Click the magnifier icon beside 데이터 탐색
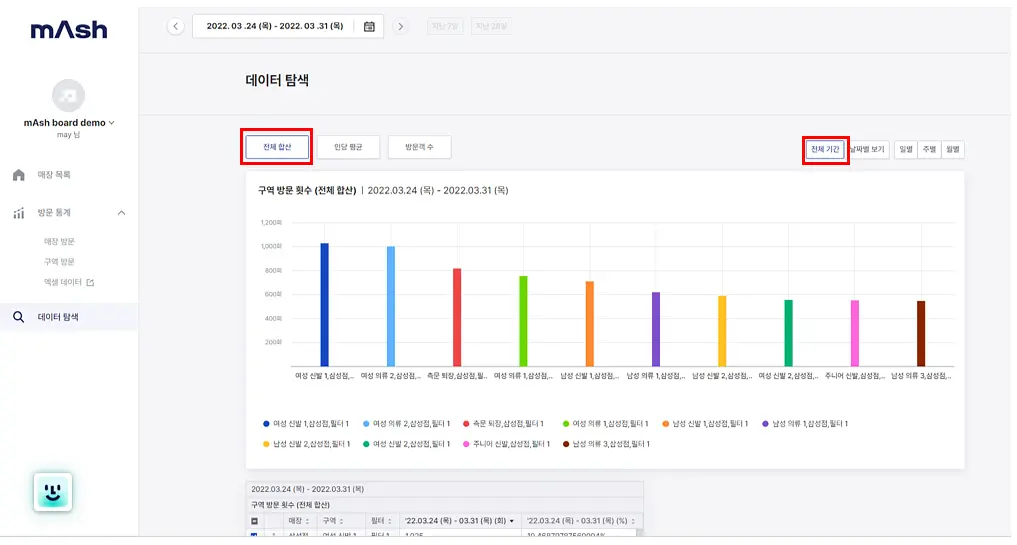Screen dimensions: 1017x545 point(19,317)
